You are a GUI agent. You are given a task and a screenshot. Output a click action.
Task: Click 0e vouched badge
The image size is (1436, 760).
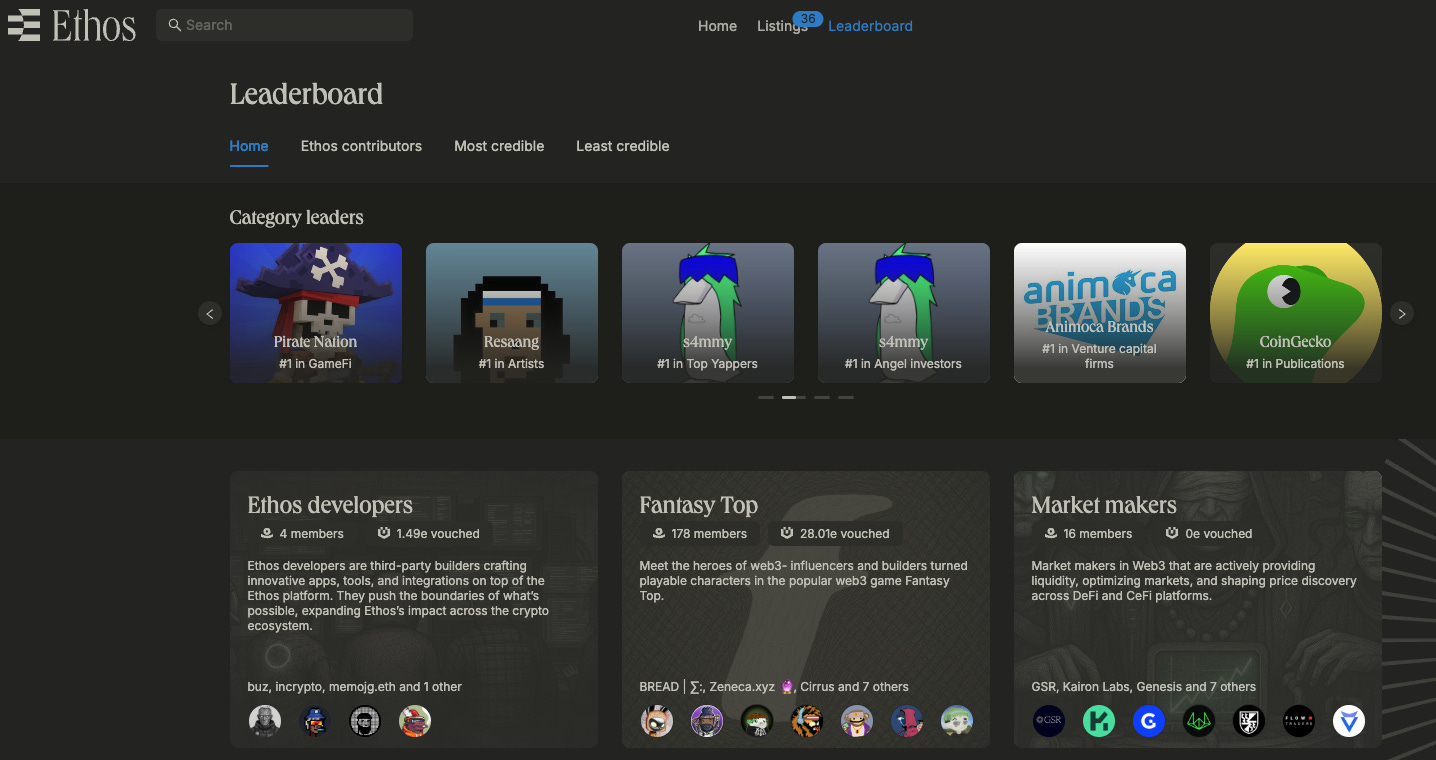tap(1209, 534)
